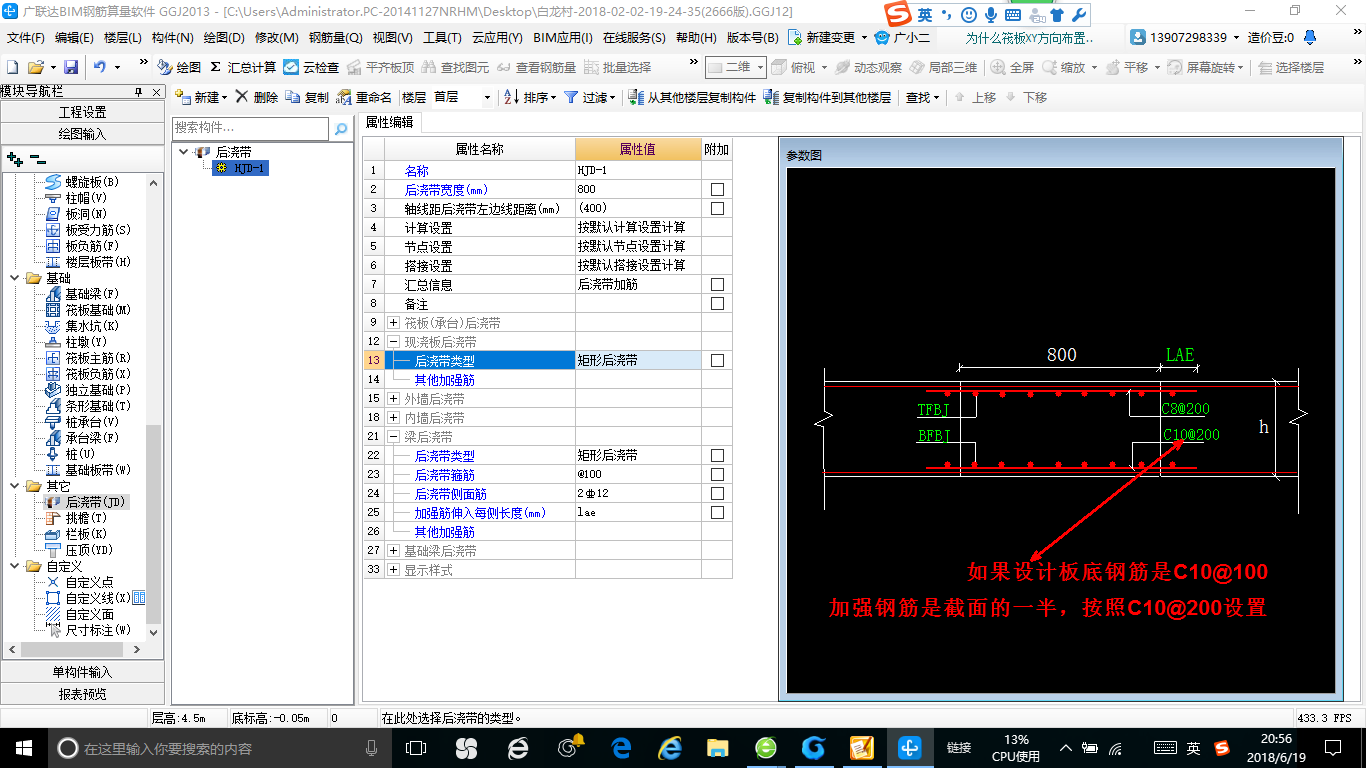Click the open folder icon

click(35, 67)
